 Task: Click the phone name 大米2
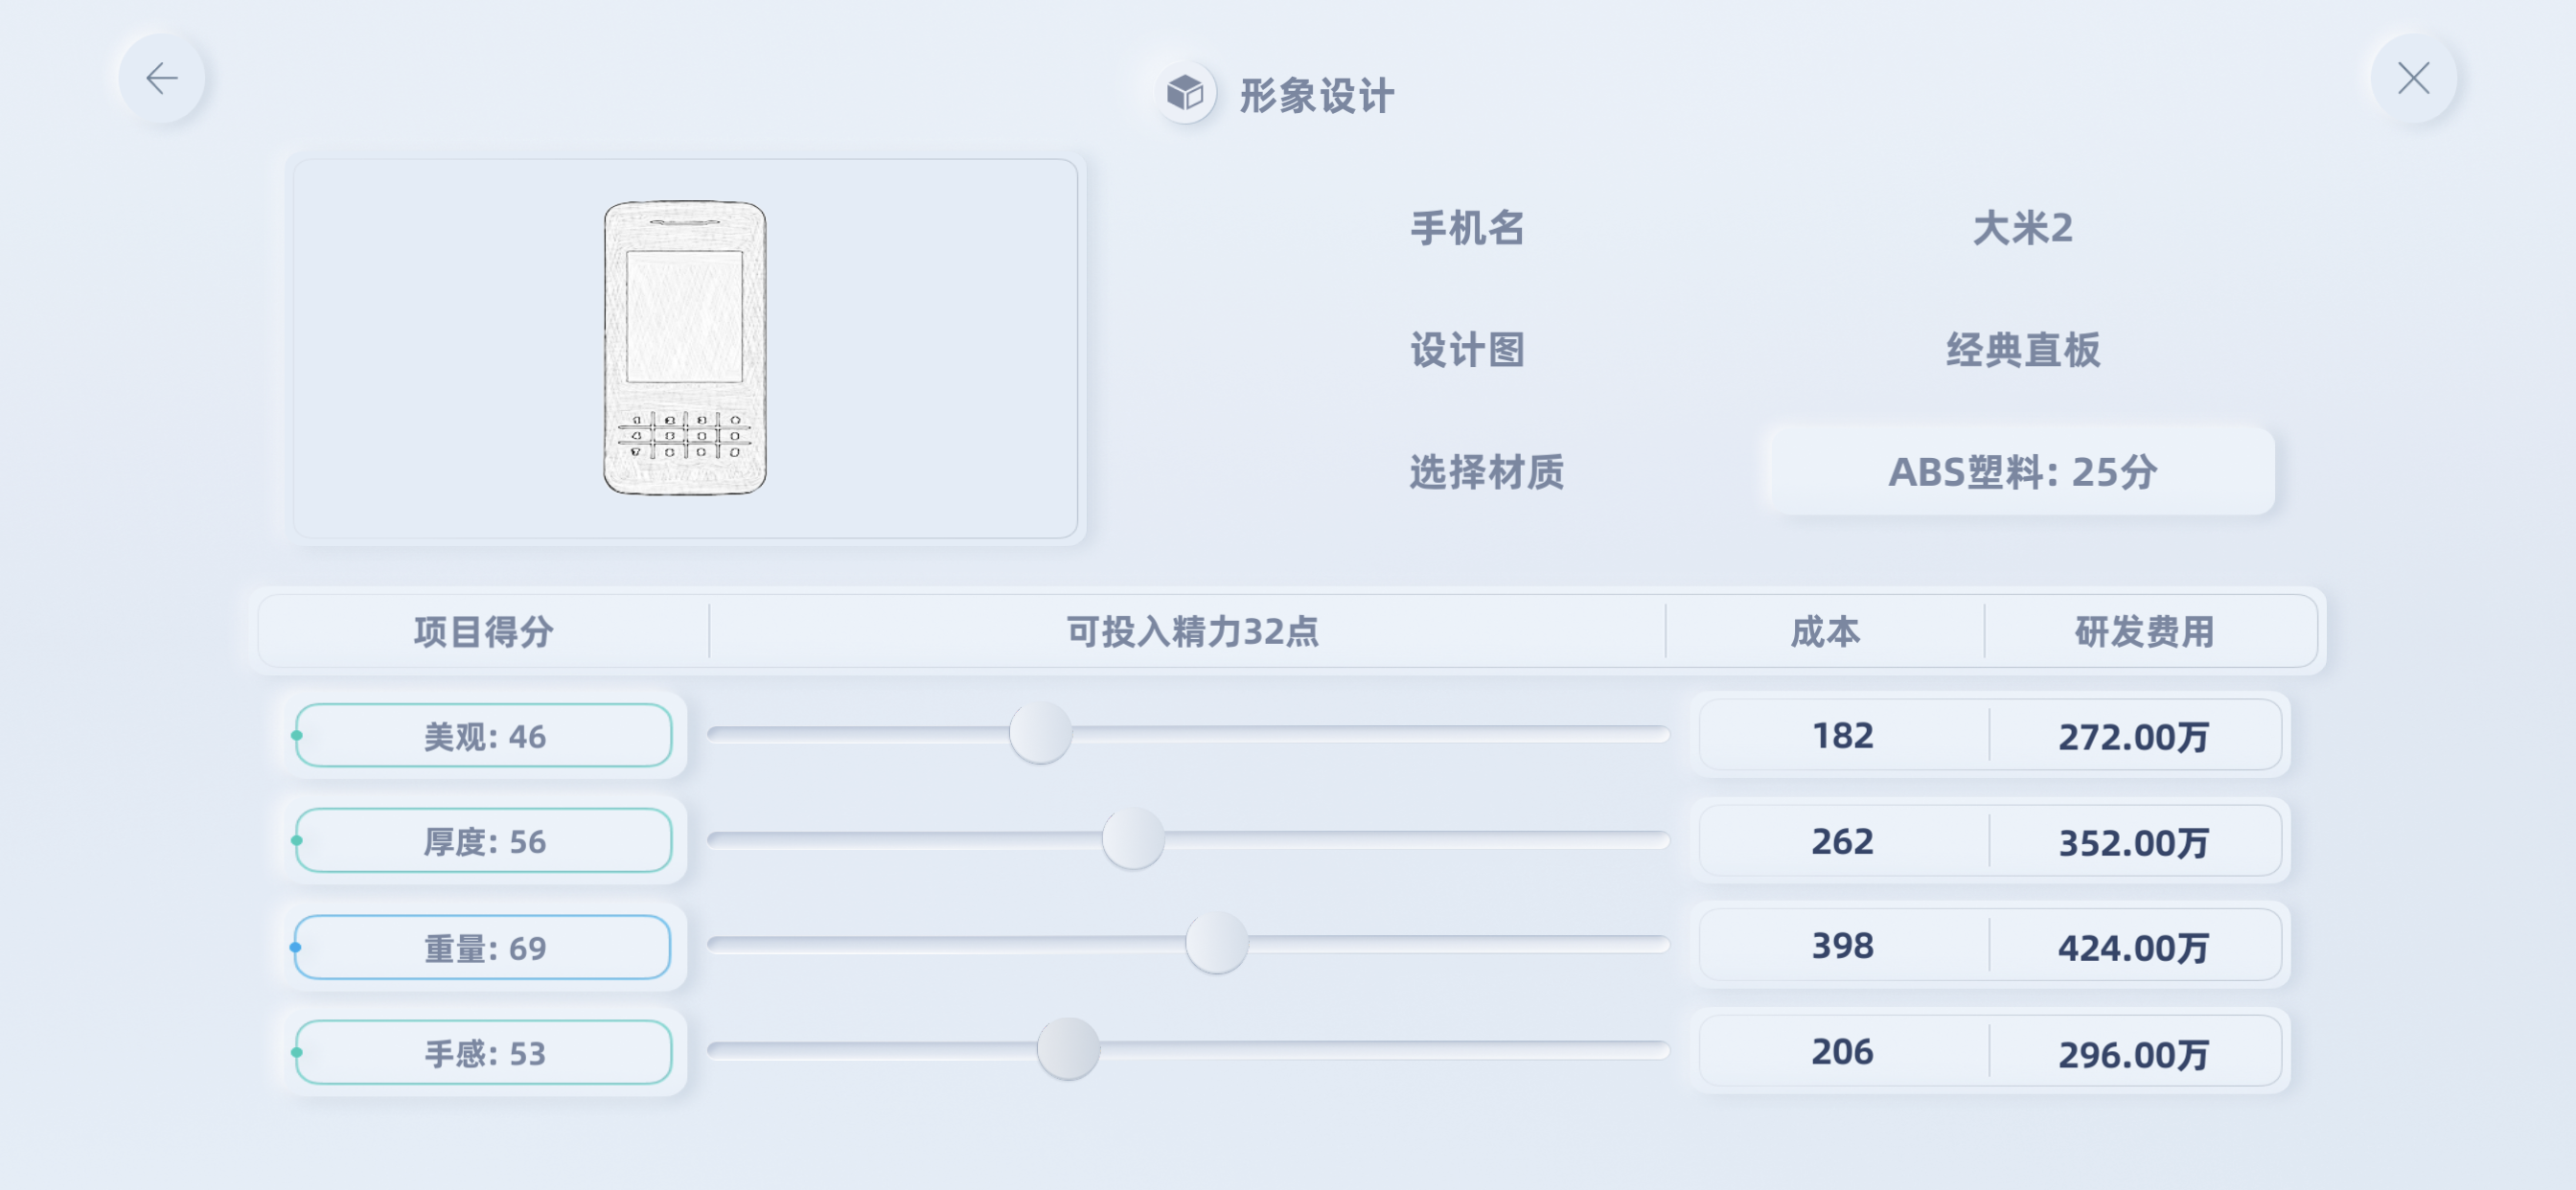tap(2021, 228)
